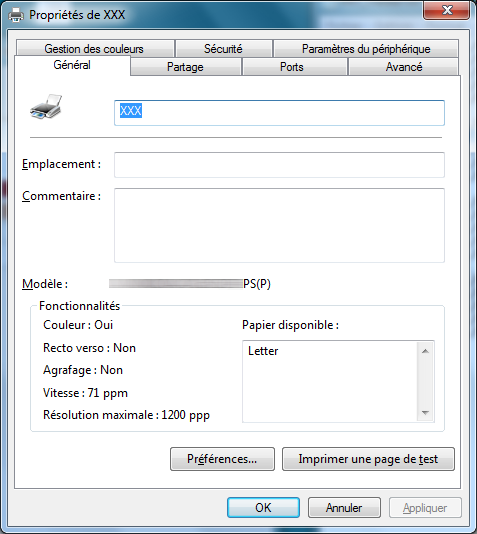477x534 pixels.
Task: Select the Général tab
Action: (72, 65)
